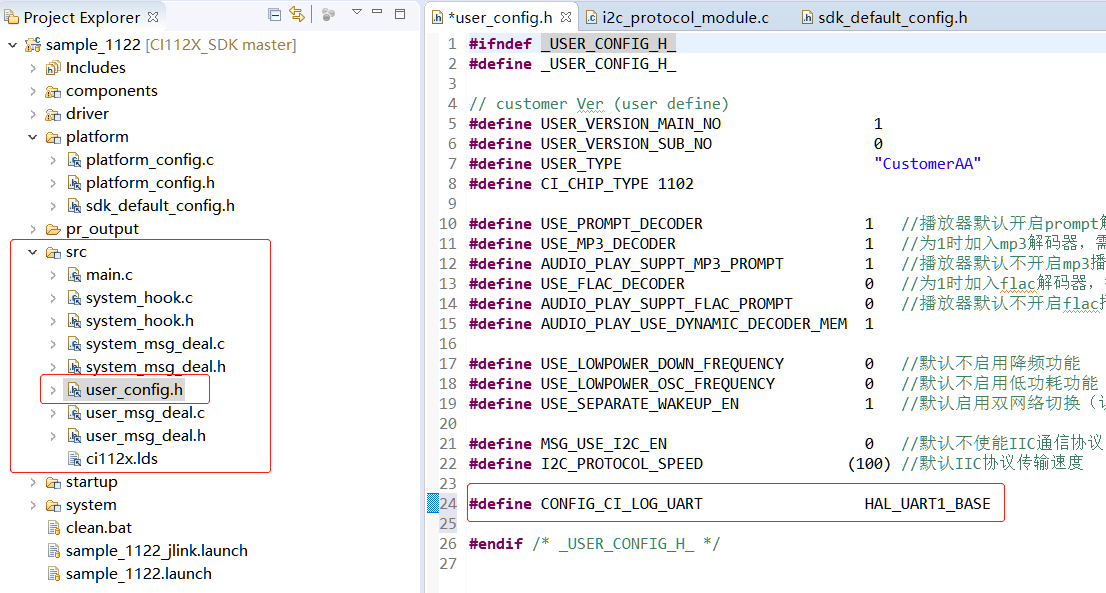Click Collapse All icon in Project Explorer
Viewport: 1106px width, 593px height.
tap(275, 14)
